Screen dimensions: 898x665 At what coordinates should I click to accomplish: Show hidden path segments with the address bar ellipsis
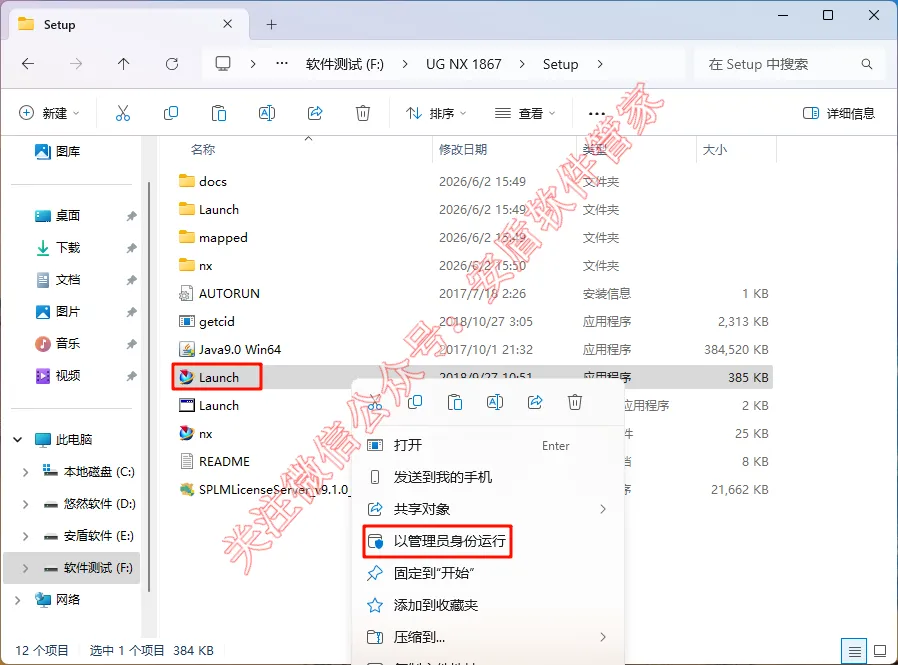[282, 64]
